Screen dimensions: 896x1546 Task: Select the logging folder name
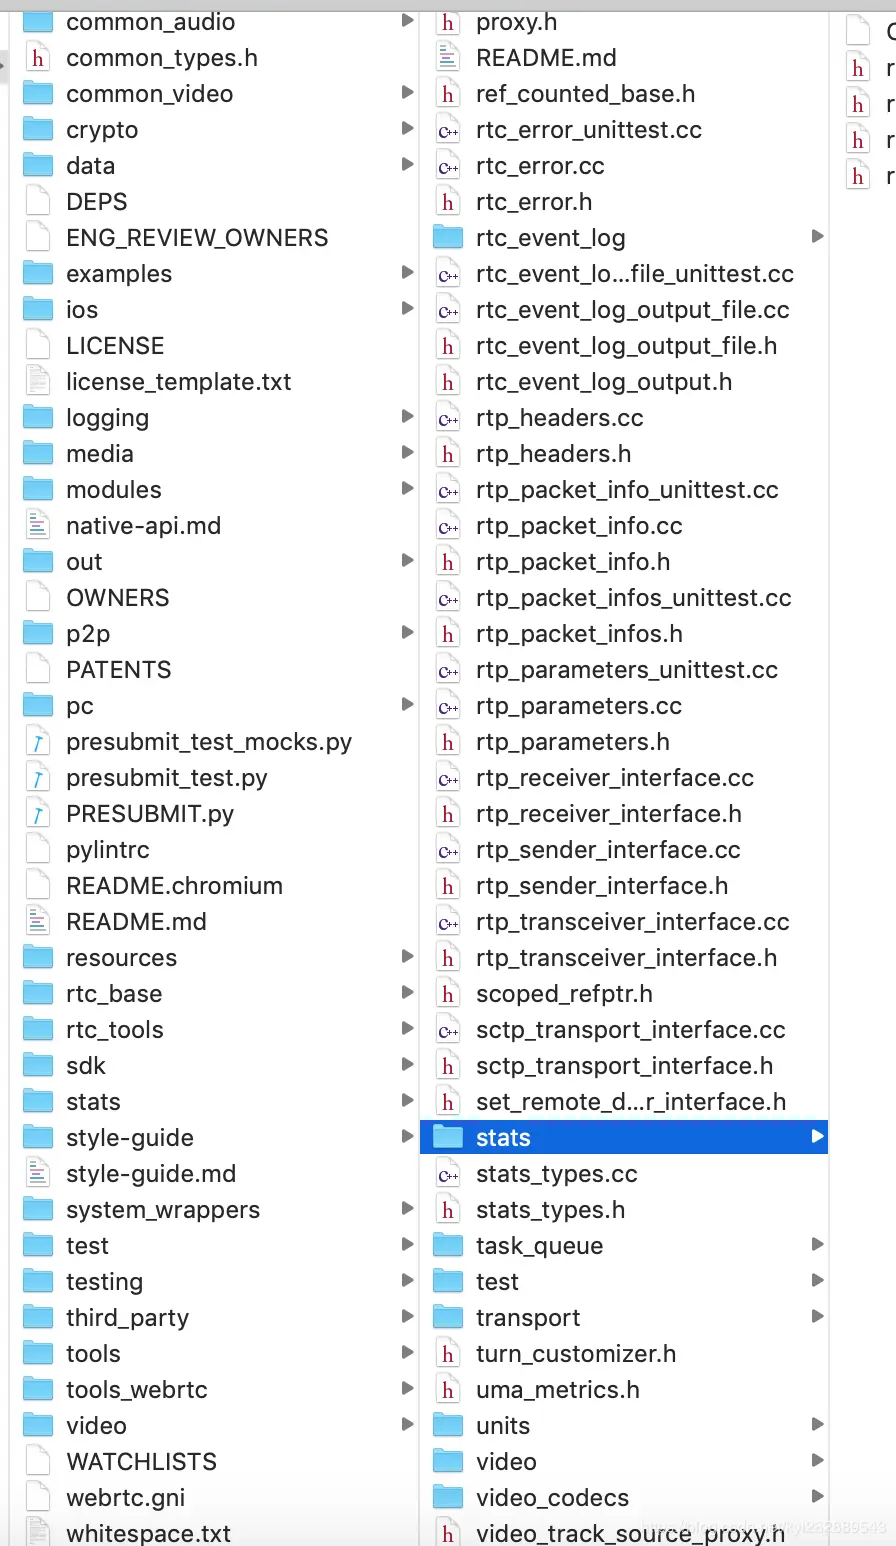pos(107,418)
